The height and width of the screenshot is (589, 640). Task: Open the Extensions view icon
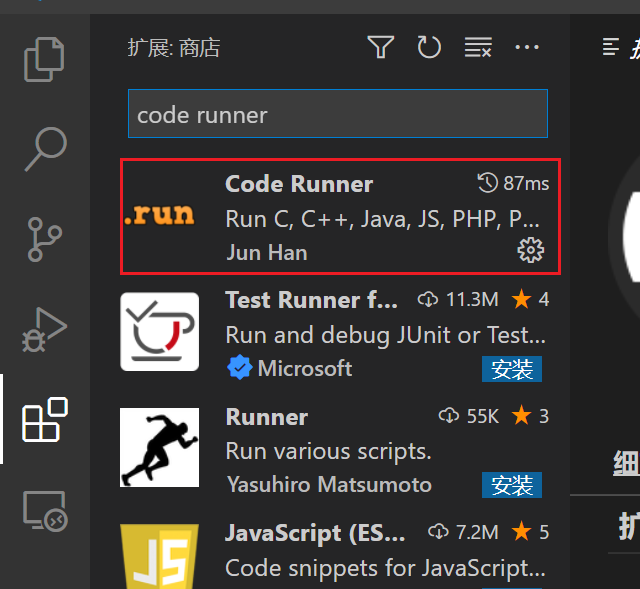click(45, 419)
